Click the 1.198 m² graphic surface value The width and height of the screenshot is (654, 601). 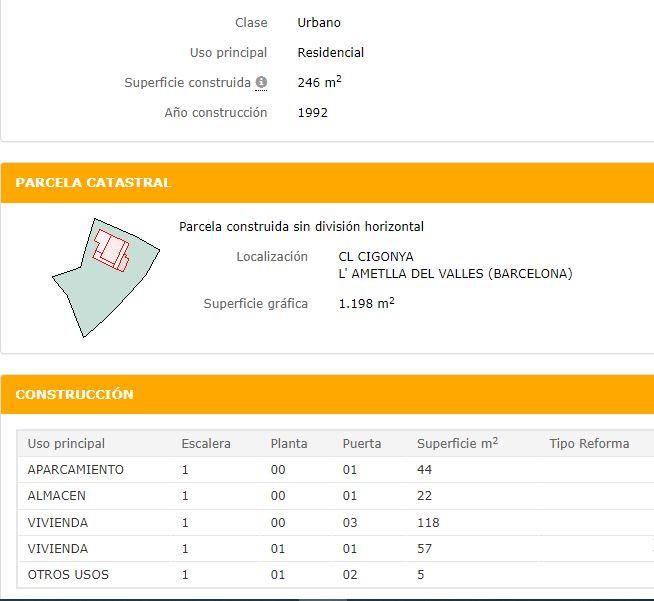(x=366, y=304)
